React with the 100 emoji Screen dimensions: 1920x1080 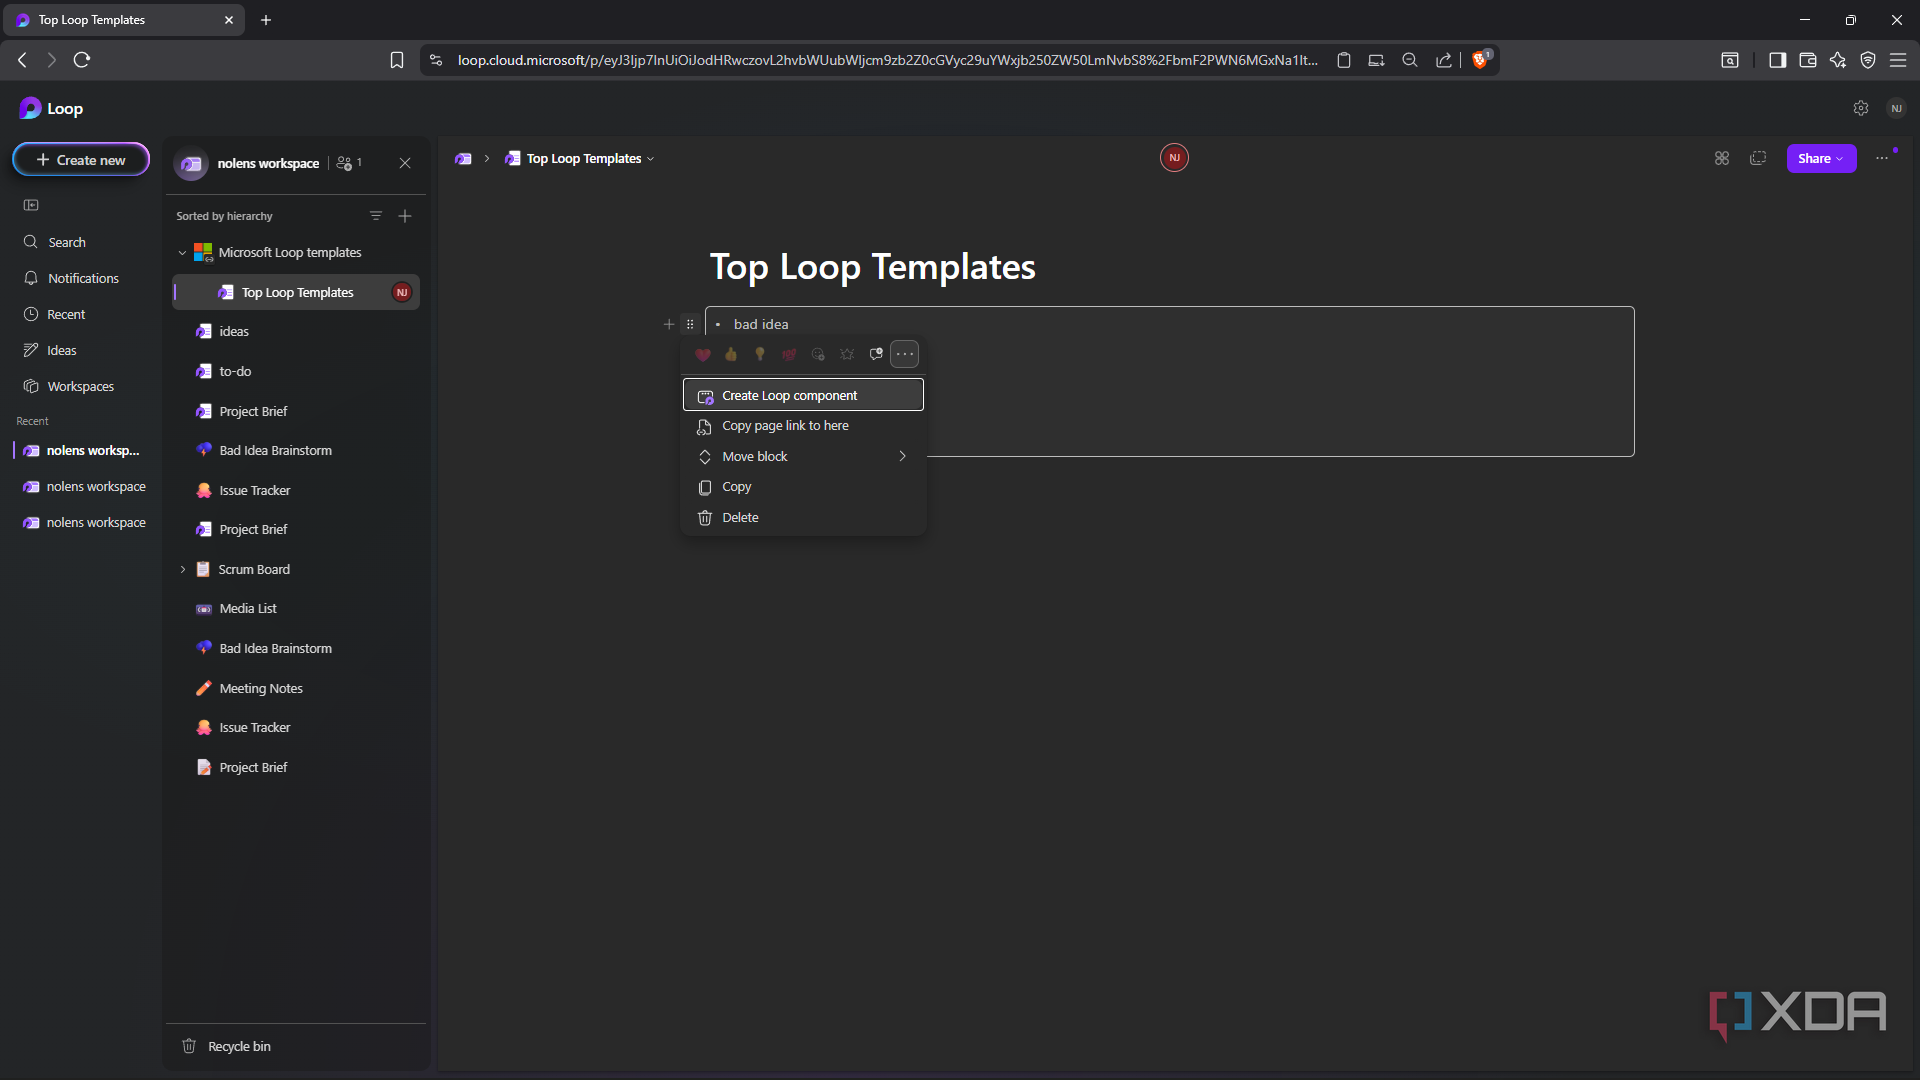tap(789, 354)
